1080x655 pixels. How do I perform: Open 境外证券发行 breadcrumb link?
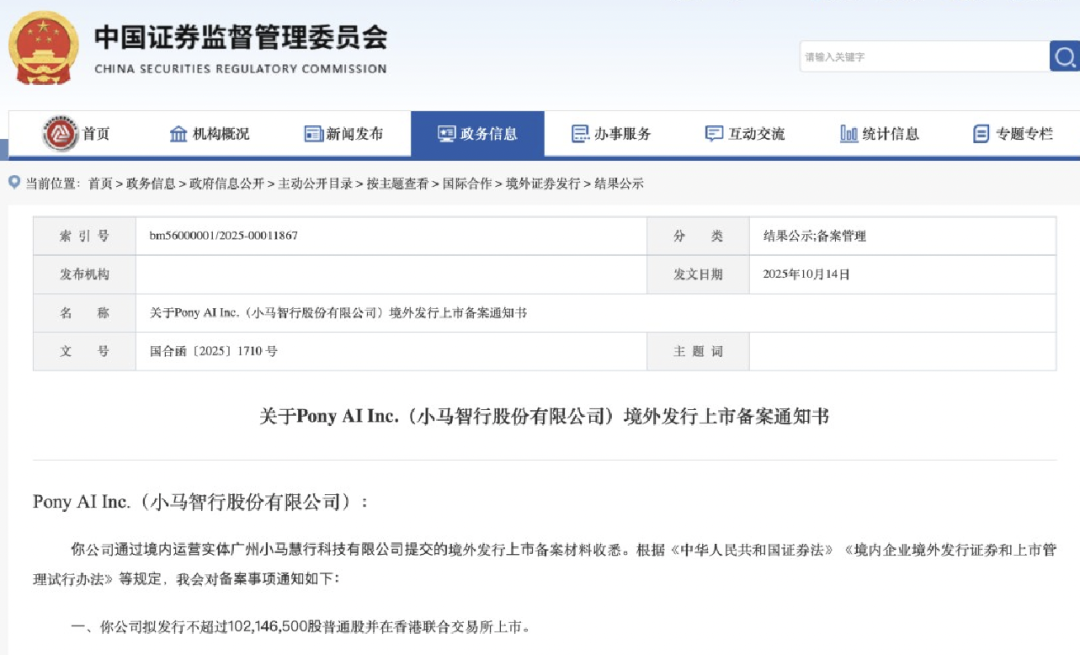click(543, 183)
